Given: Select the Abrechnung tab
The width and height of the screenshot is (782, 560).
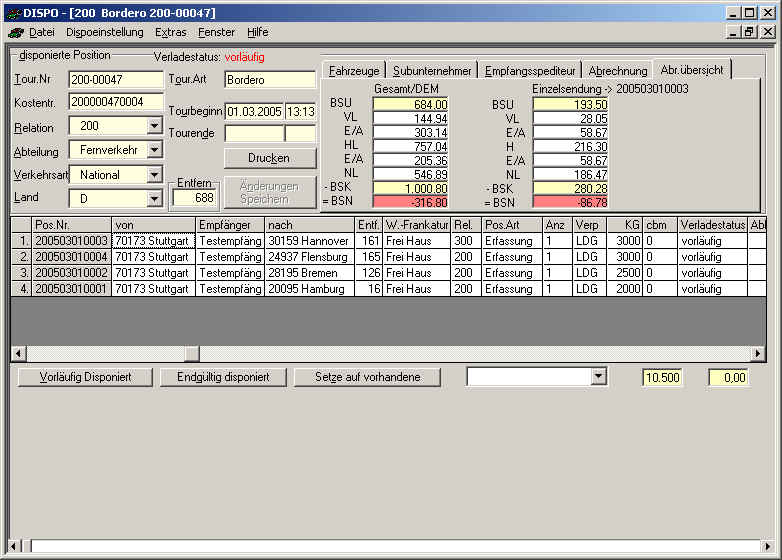Looking at the screenshot, I should (x=617, y=71).
